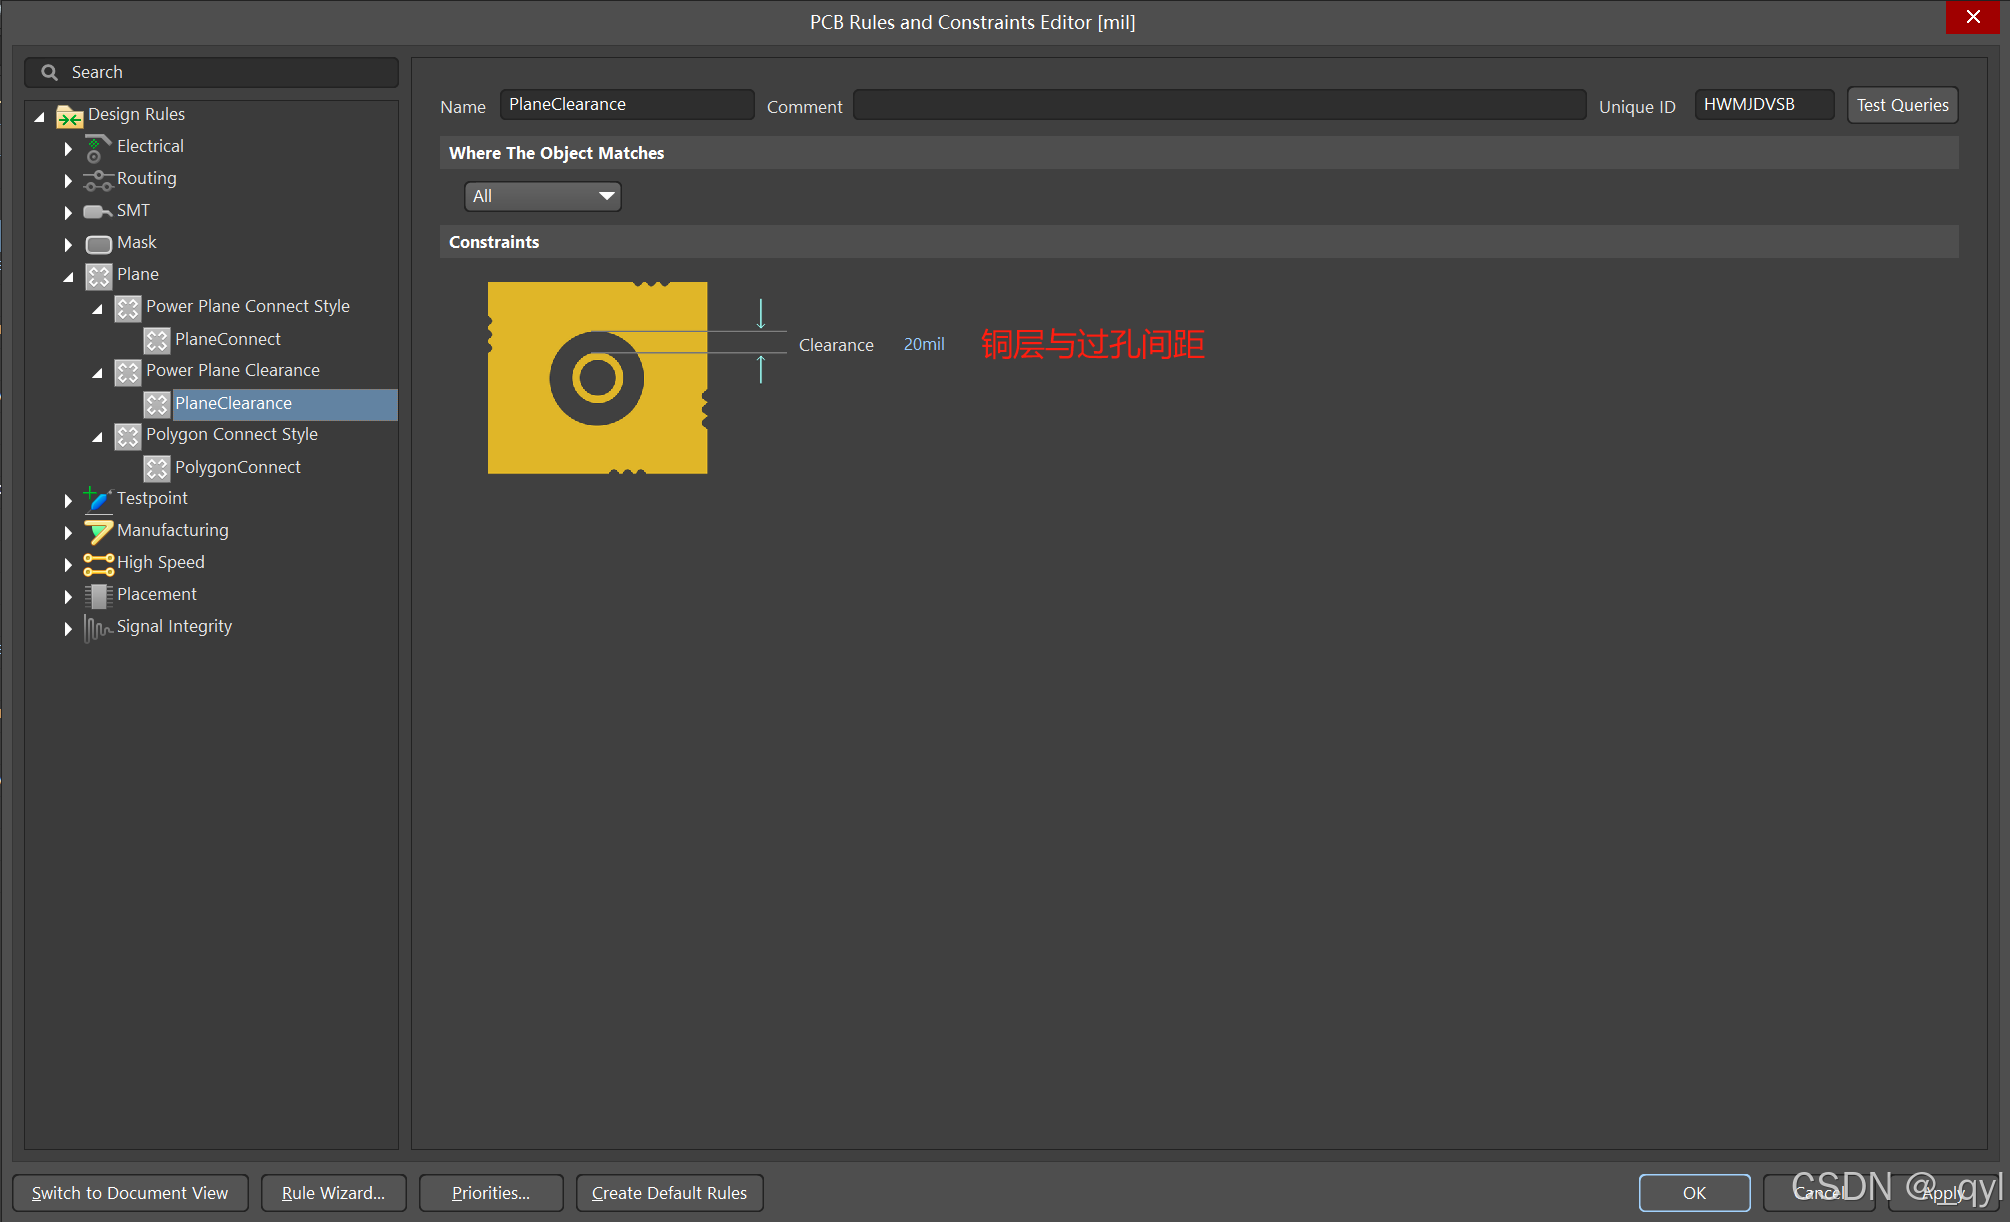Click the Test Queries button
Screen dimensions: 2010x1222
pyautogui.click(x=1901, y=105)
